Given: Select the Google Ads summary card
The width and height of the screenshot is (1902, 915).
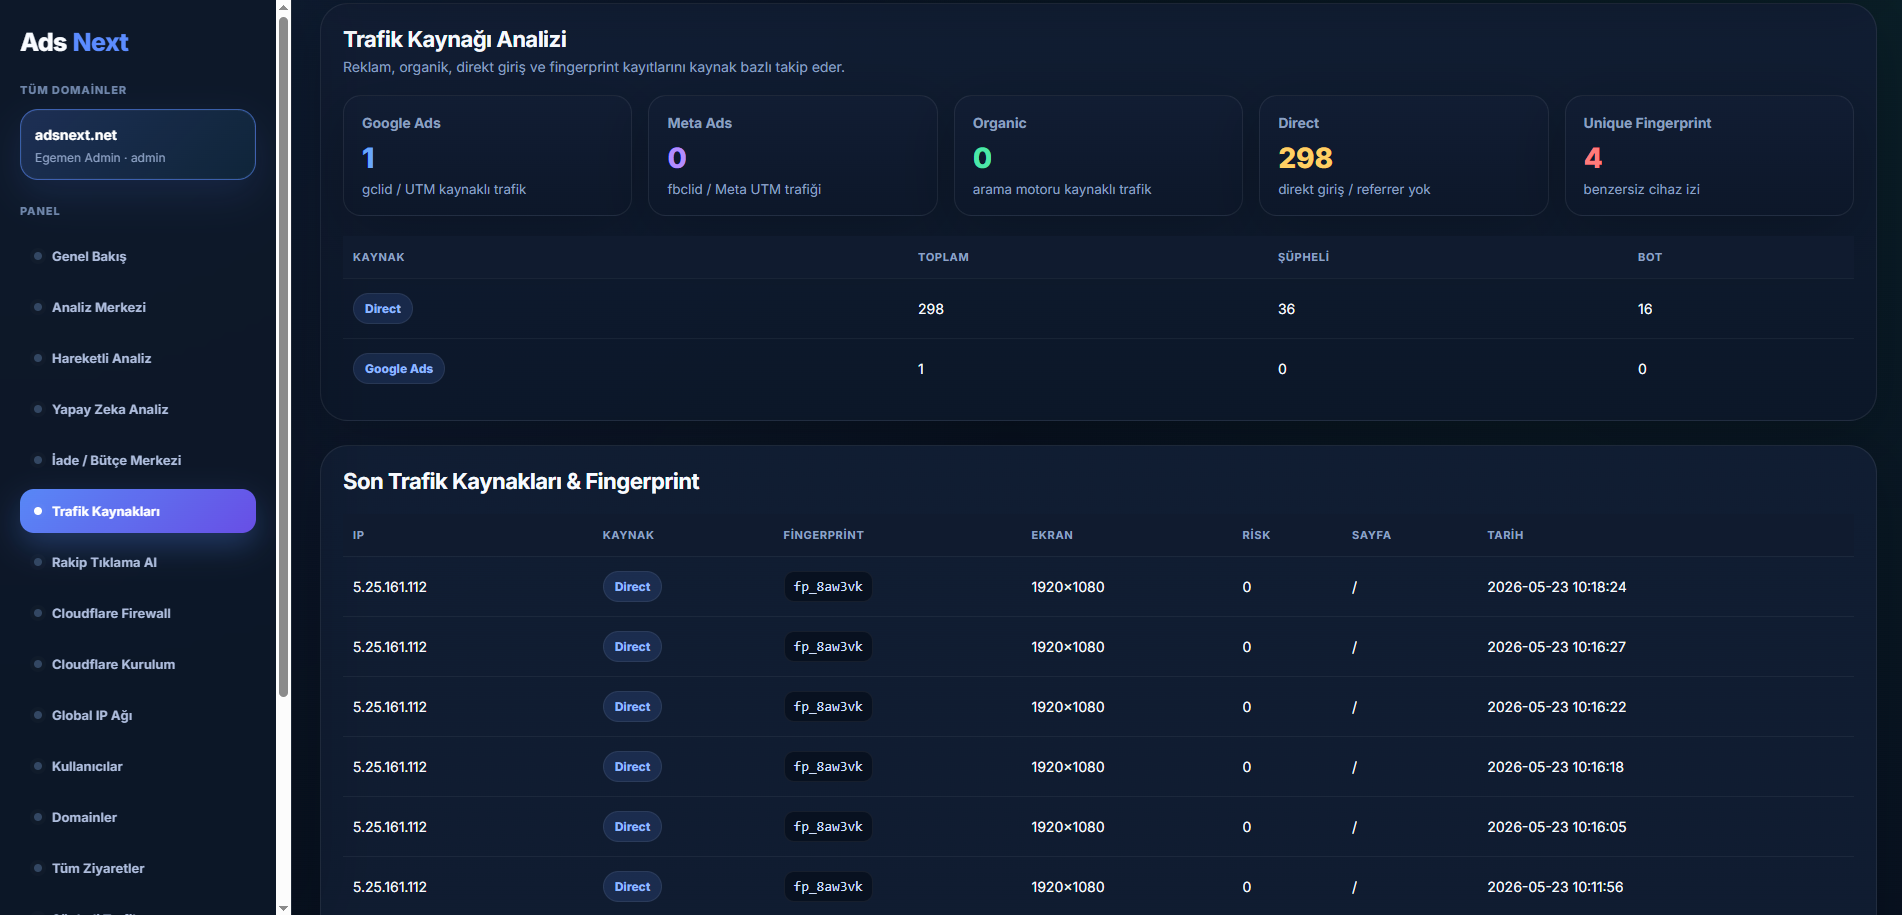Looking at the screenshot, I should tap(487, 155).
